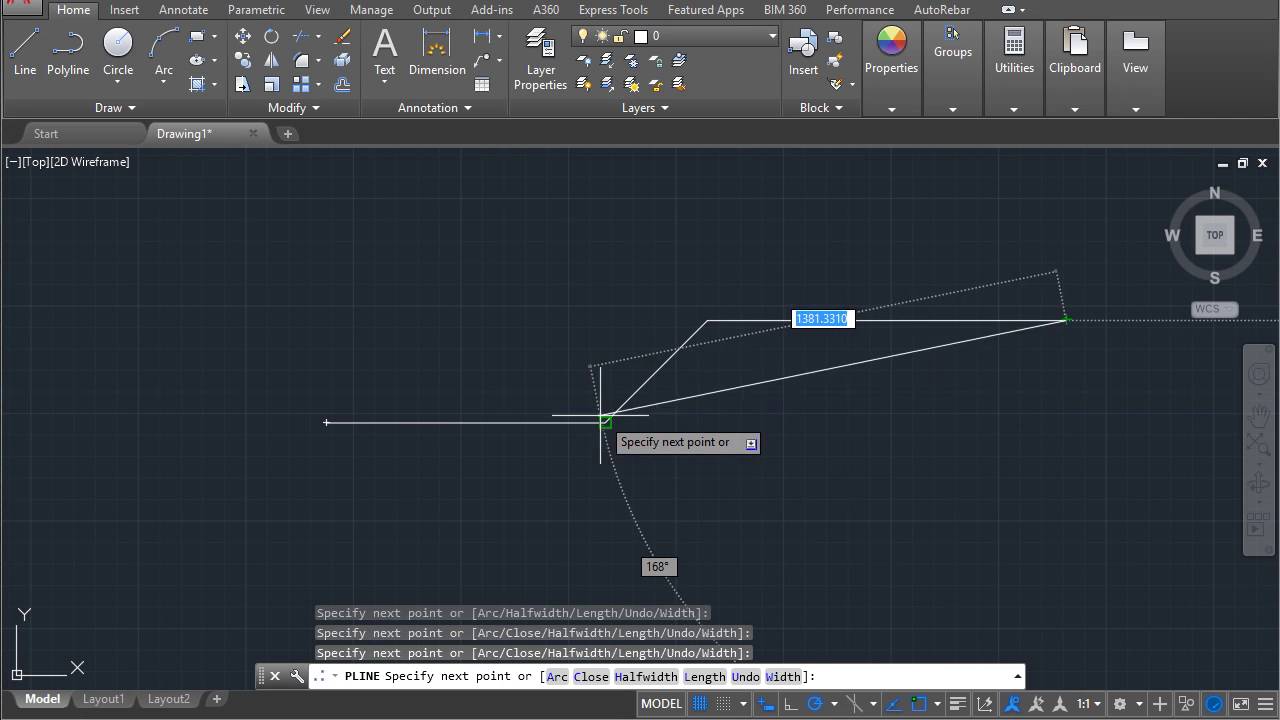Click the Trim tool icon

click(301, 36)
